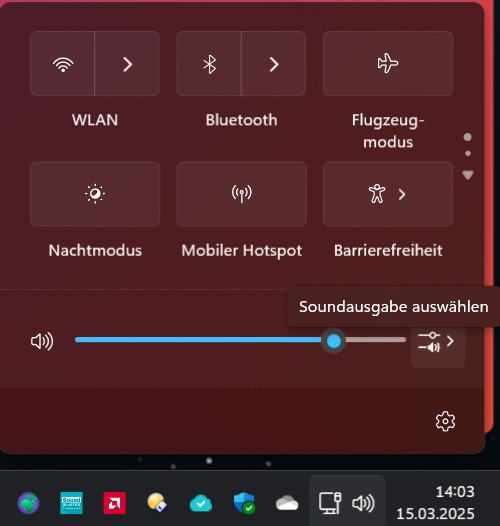Toggle the Nachtmodus night light tile
The height and width of the screenshot is (526, 500).
[95, 194]
